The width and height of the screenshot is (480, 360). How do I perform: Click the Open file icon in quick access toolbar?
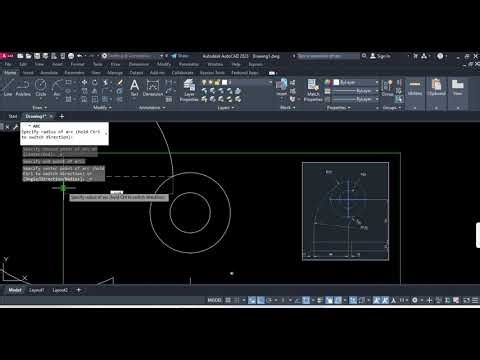pos(29,56)
